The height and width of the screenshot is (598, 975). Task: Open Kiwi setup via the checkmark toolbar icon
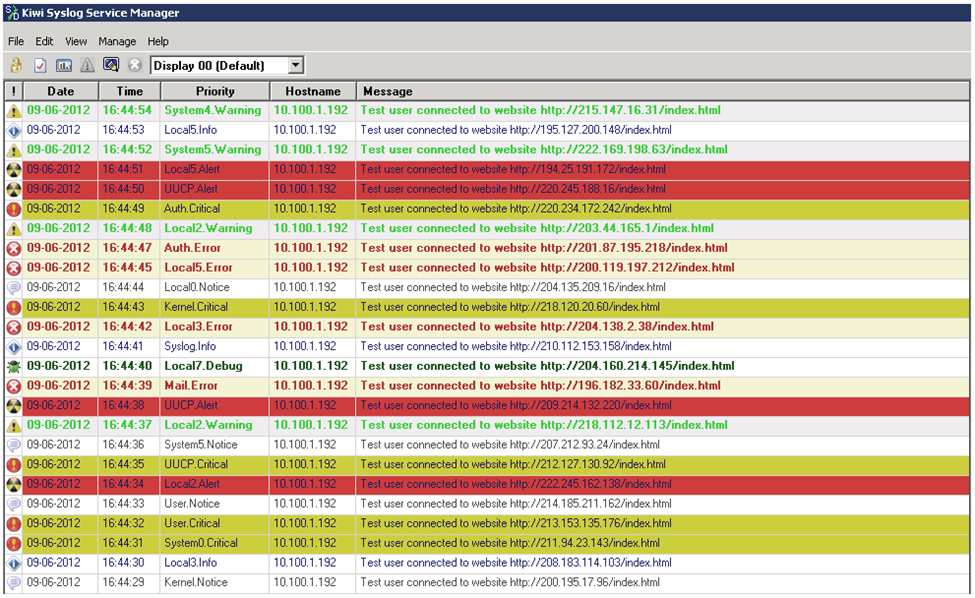pyautogui.click(x=39, y=64)
